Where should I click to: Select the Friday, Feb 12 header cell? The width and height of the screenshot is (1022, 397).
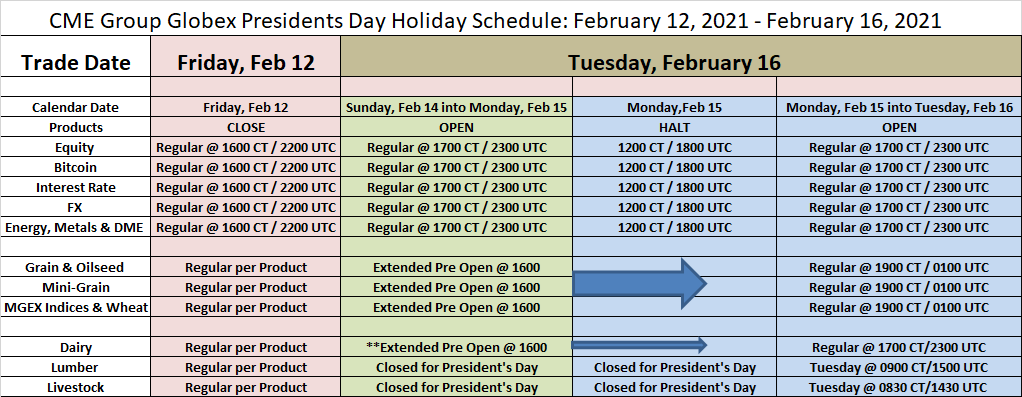[246, 63]
